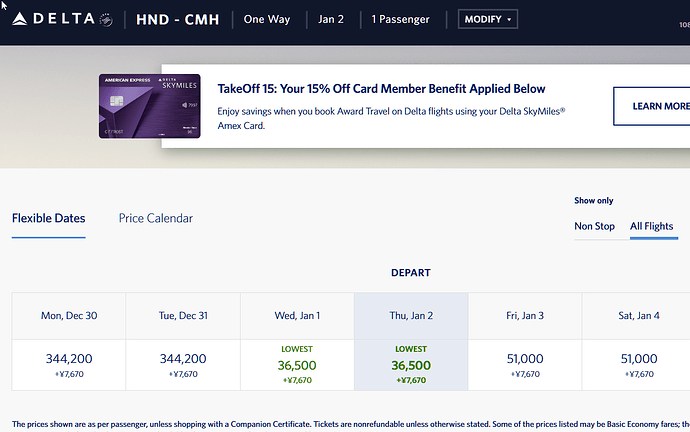Screen dimensions: 690x432
Task: Choose Fri, Jan 3 fare 51,000
Action: (525, 359)
